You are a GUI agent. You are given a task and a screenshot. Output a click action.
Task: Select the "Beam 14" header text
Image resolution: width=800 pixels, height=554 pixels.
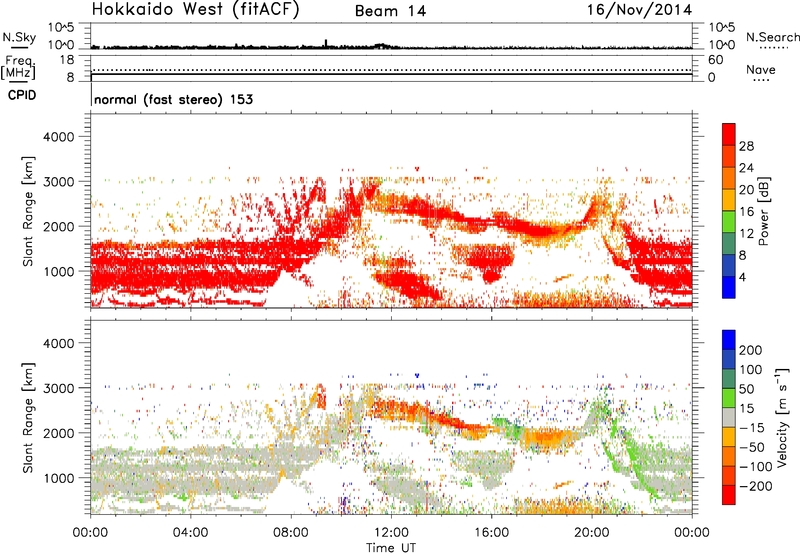pos(390,11)
